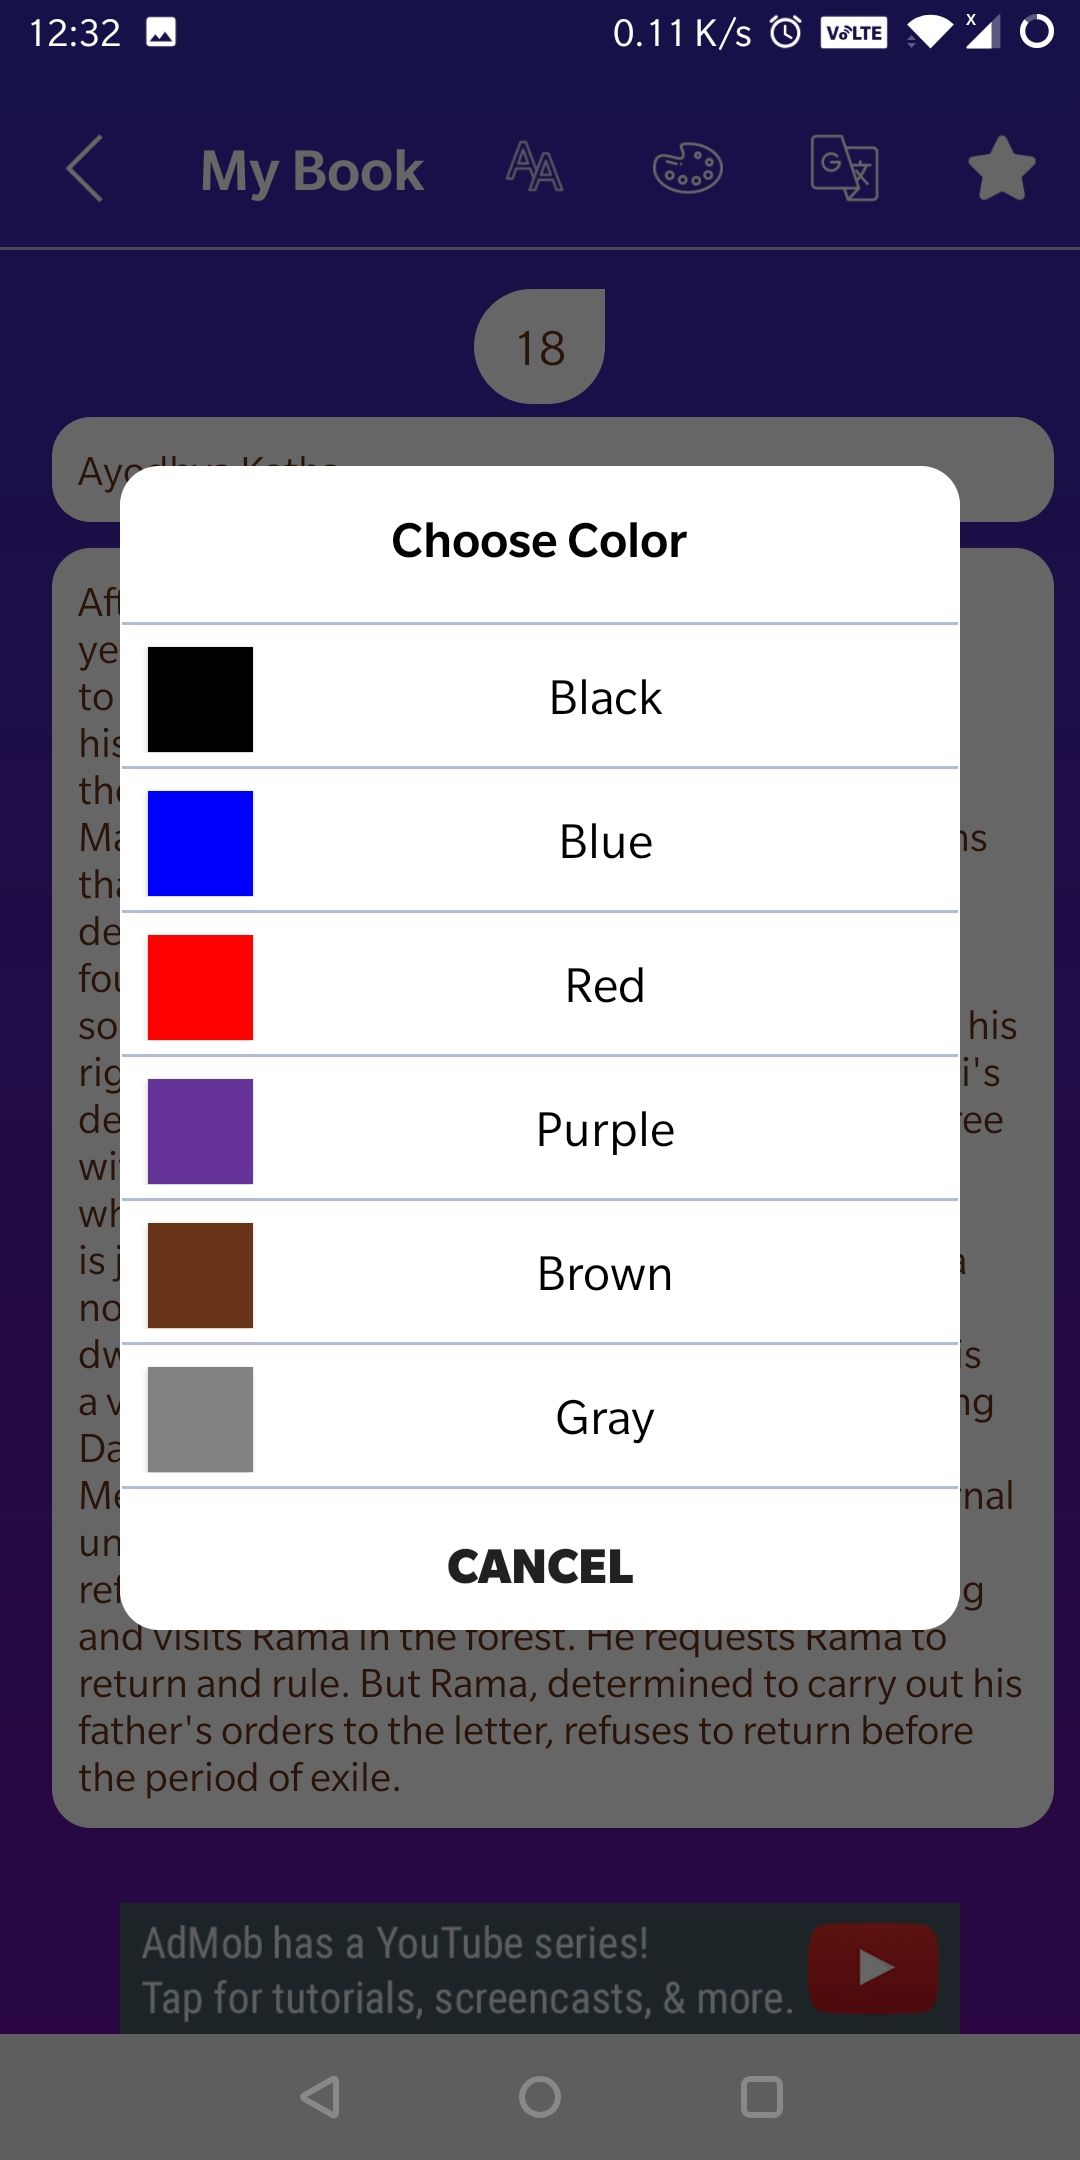Screen dimensions: 1080x2160
Task: Select the Gray text label
Action: pyautogui.click(x=605, y=1418)
